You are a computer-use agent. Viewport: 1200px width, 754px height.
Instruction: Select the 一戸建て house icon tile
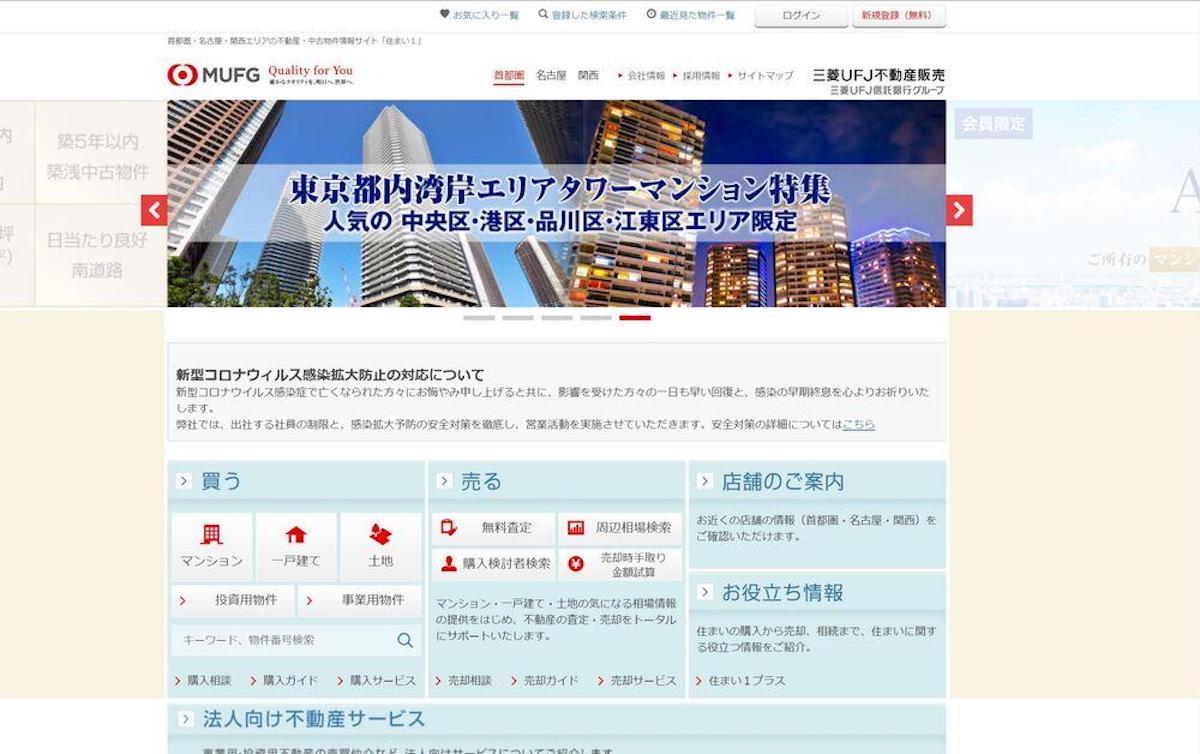(x=296, y=546)
